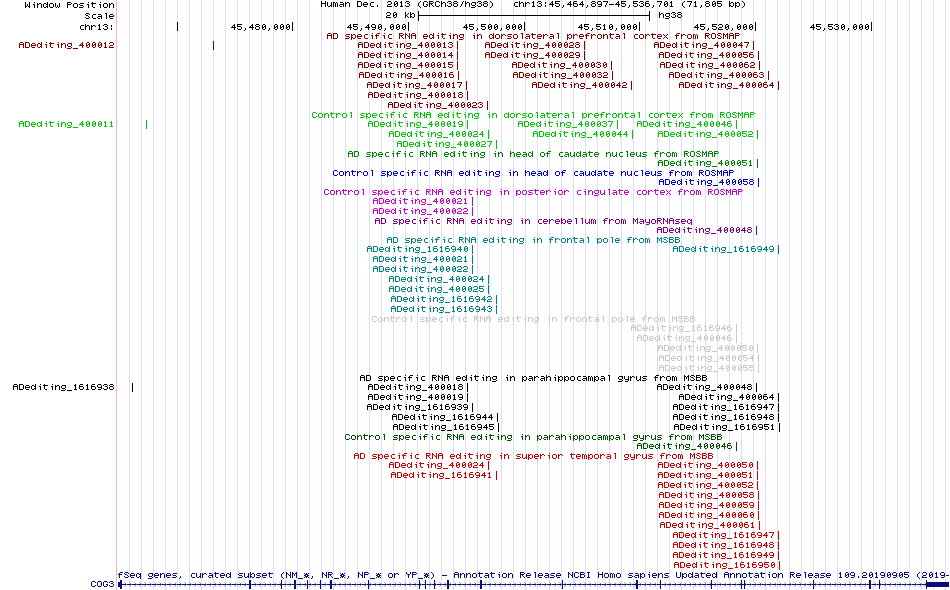Screen dimensions: 950x590
Task: Click the 45,500,000 ruler position label
Action: coord(492,27)
